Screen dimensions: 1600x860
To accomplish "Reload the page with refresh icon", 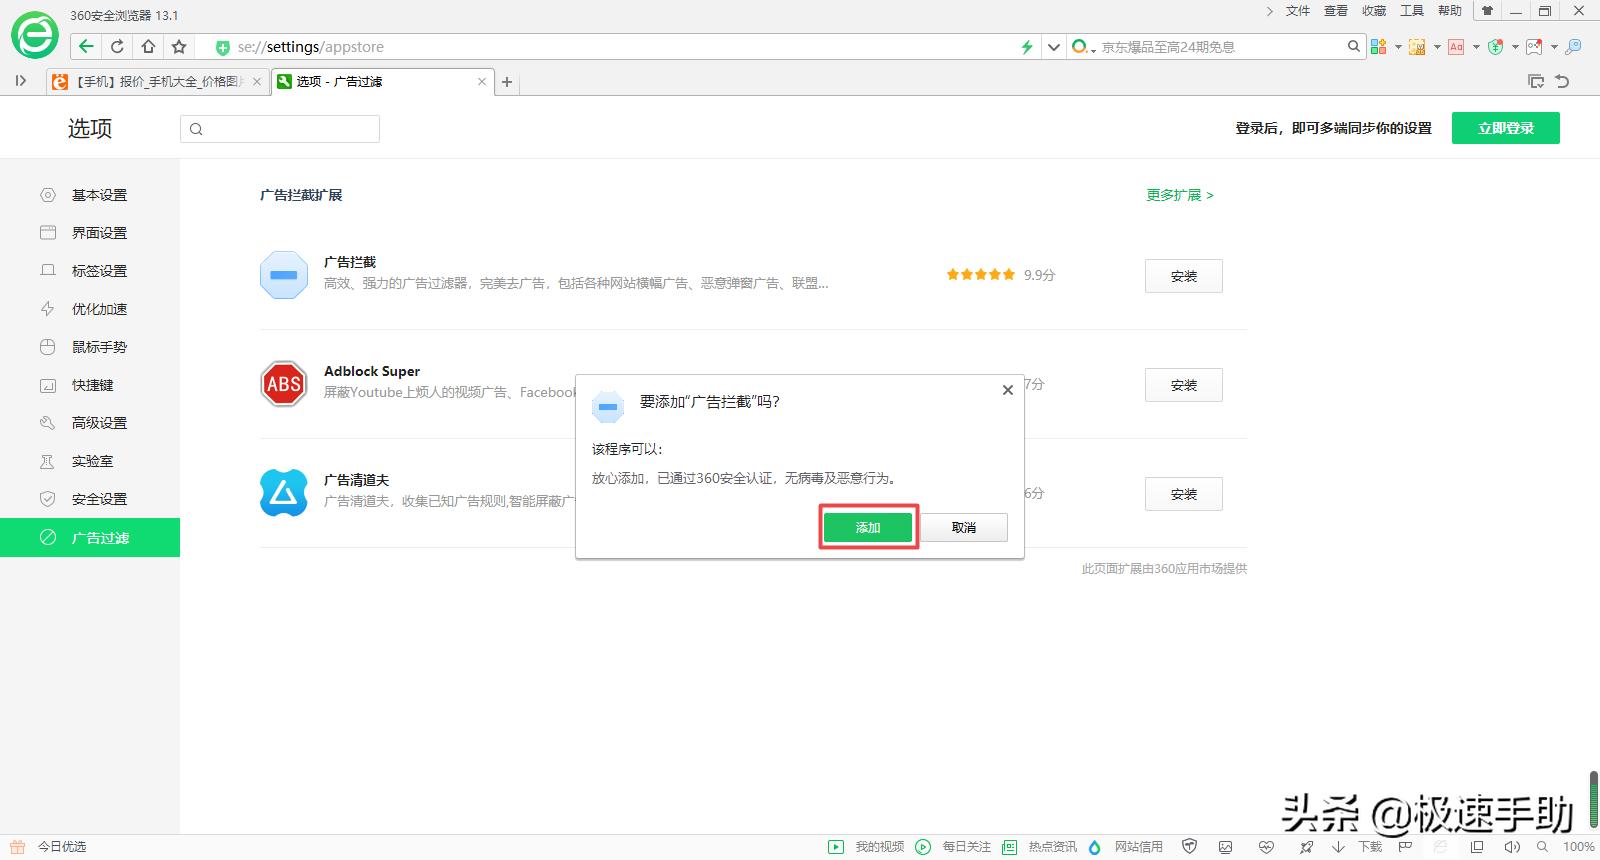I will pyautogui.click(x=117, y=46).
